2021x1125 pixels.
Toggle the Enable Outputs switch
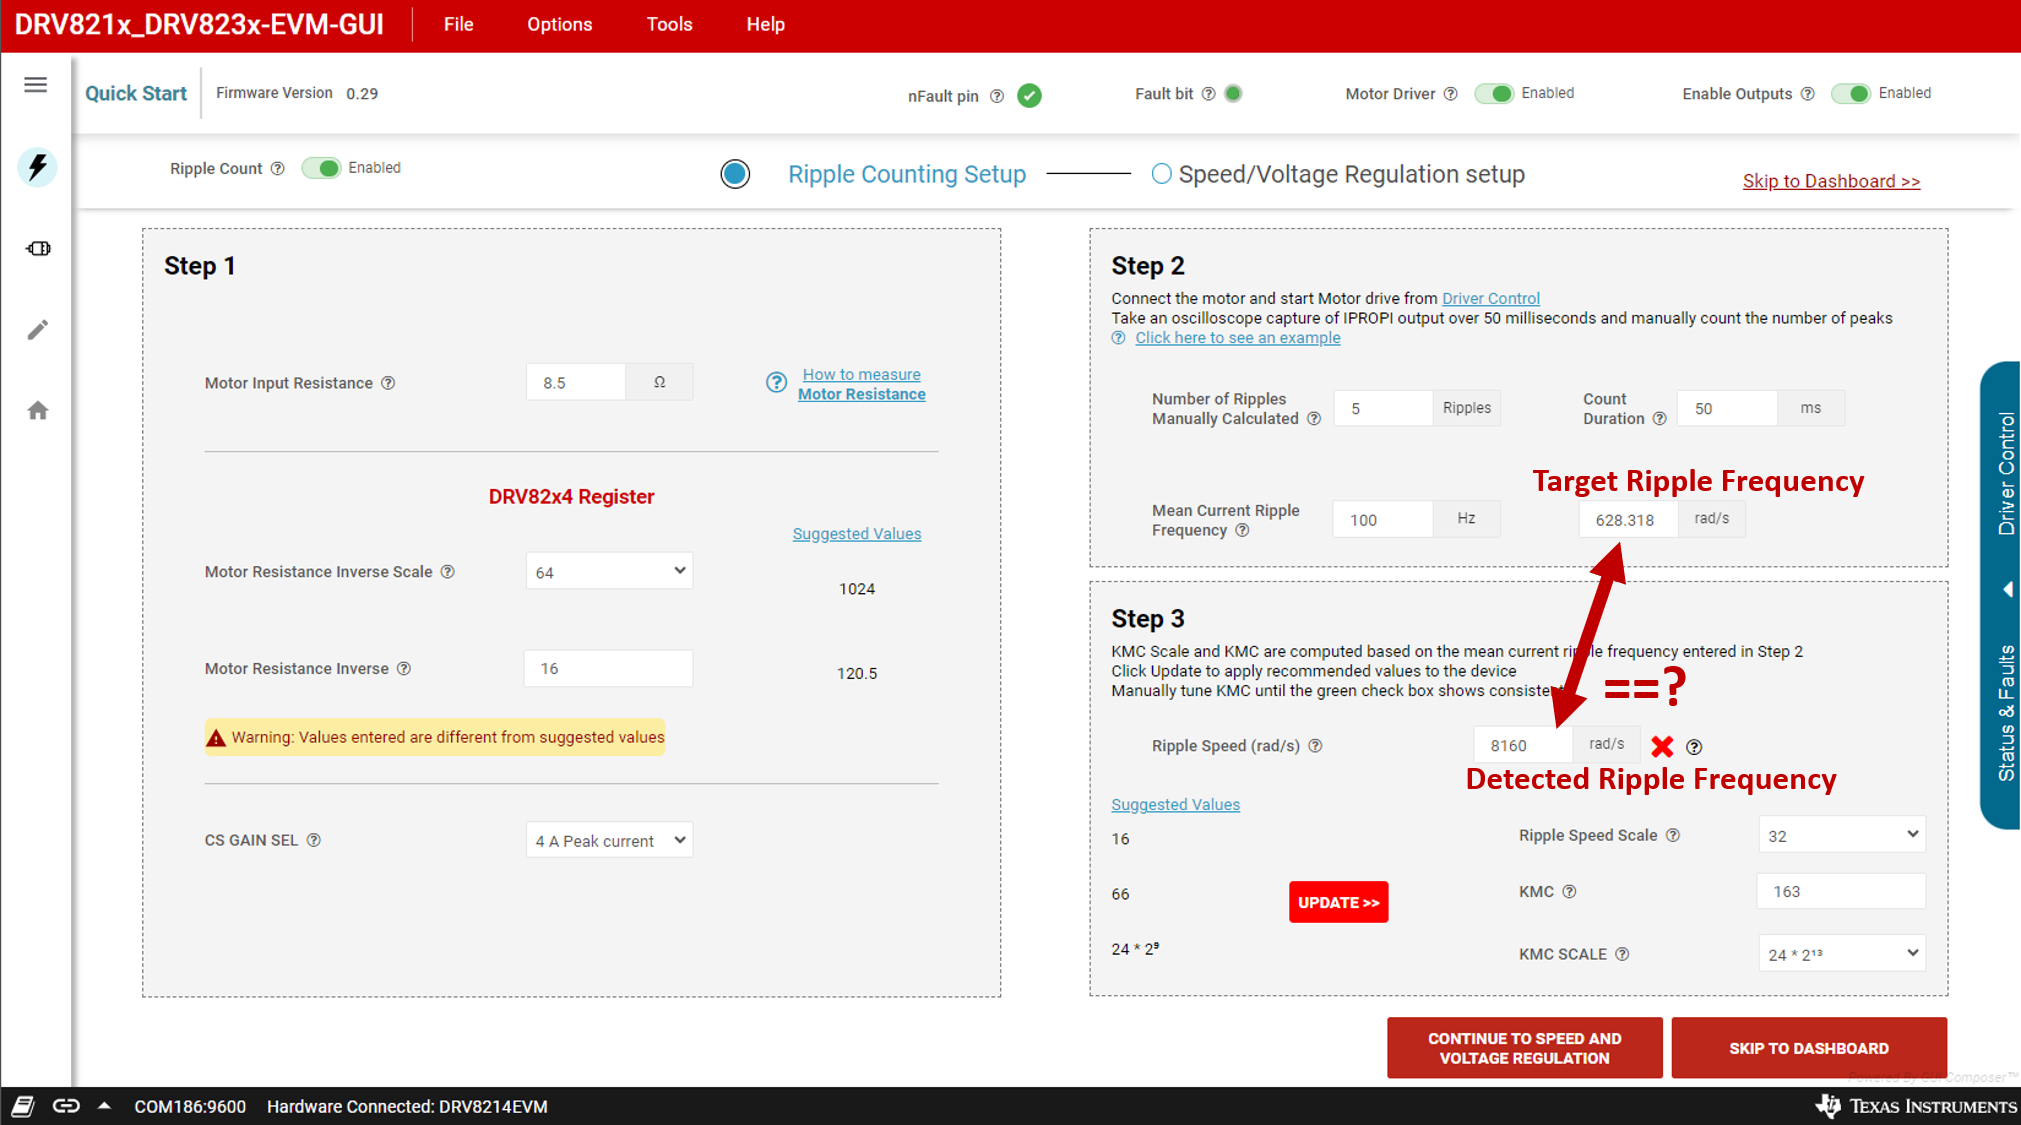click(x=1851, y=93)
